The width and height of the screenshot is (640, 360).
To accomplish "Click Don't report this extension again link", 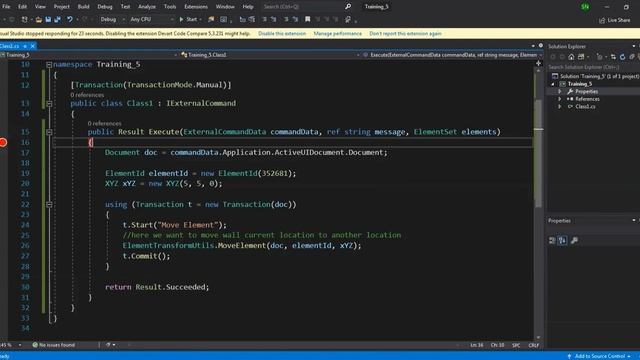I will coord(405,33).
